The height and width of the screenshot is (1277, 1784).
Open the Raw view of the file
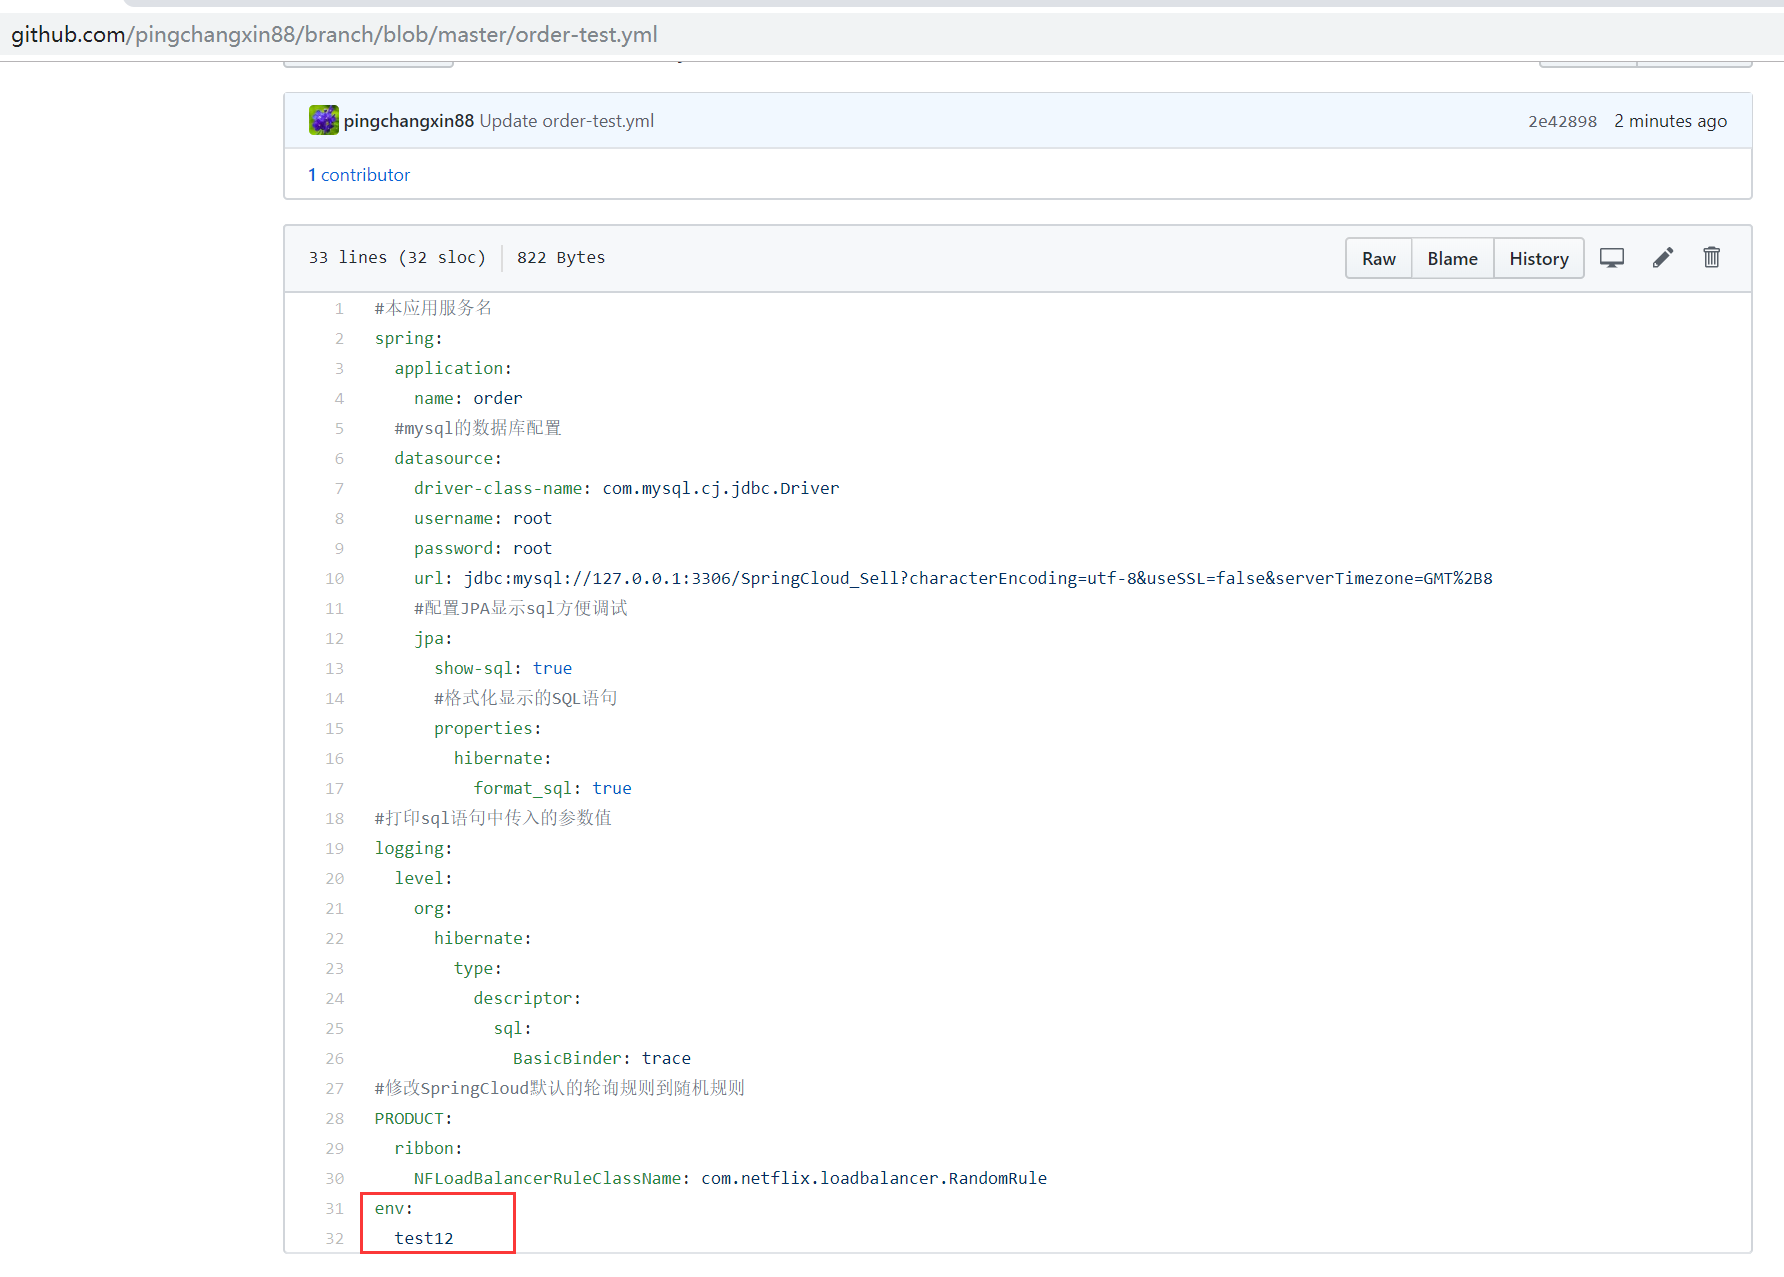pos(1378,258)
